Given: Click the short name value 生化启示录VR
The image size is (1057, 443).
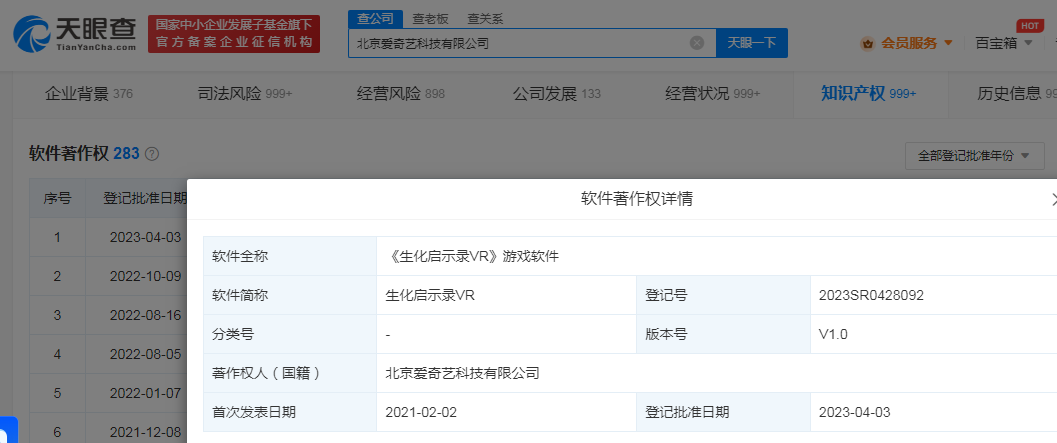Looking at the screenshot, I should click(x=430, y=295).
